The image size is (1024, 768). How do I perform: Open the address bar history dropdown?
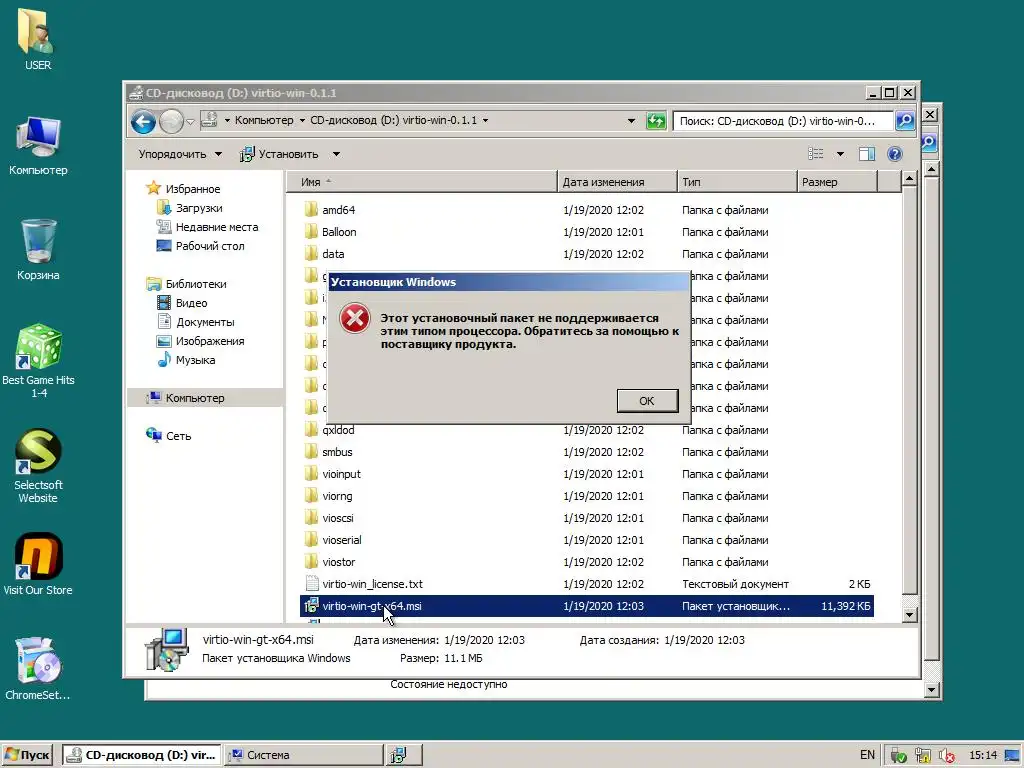click(x=631, y=121)
